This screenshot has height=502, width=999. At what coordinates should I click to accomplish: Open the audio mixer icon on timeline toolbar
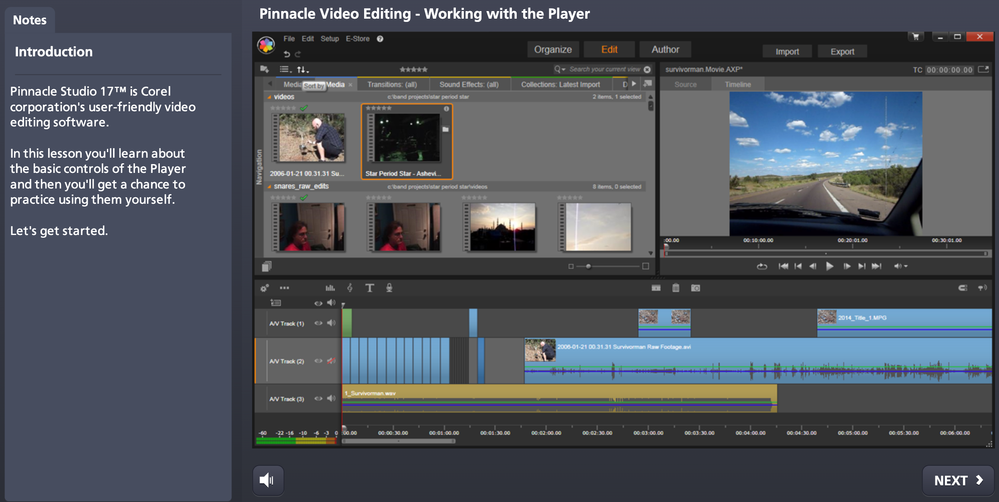click(331, 288)
